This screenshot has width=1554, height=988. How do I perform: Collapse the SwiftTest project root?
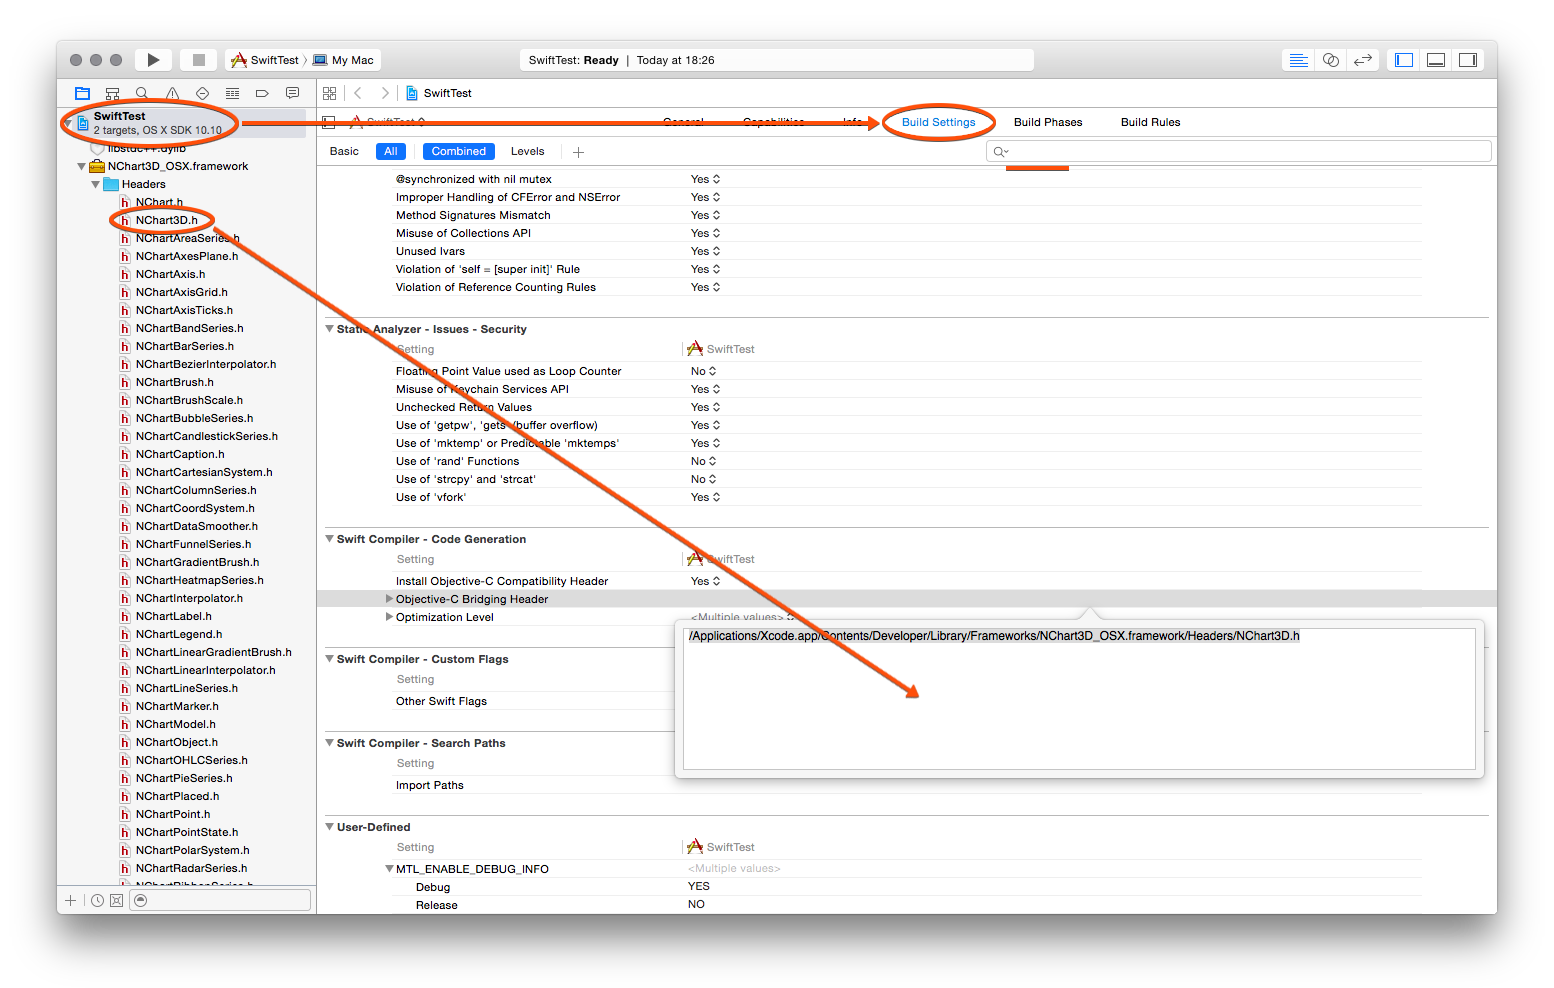coord(68,122)
